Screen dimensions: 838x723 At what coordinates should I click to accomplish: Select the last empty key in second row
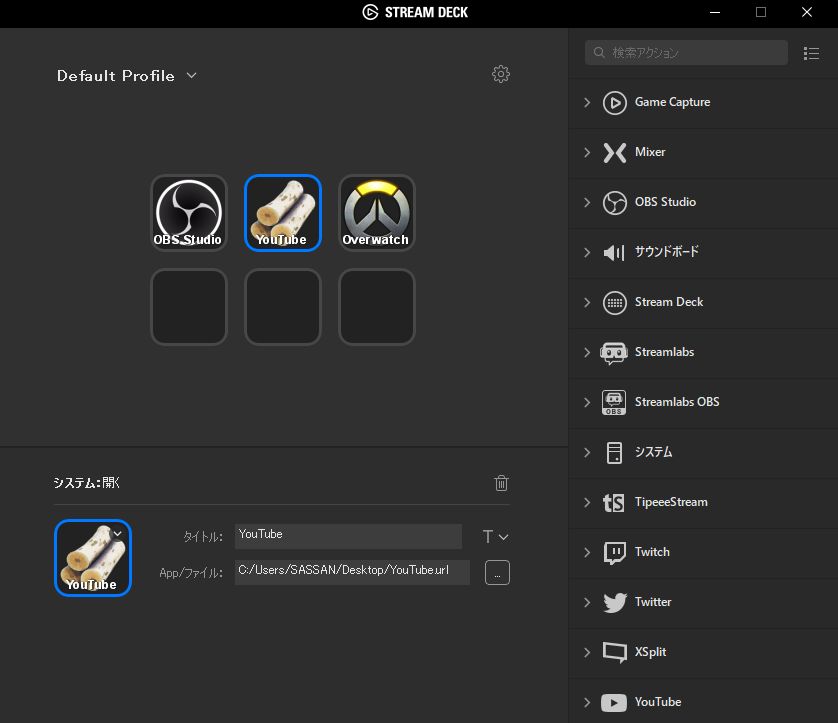(377, 307)
